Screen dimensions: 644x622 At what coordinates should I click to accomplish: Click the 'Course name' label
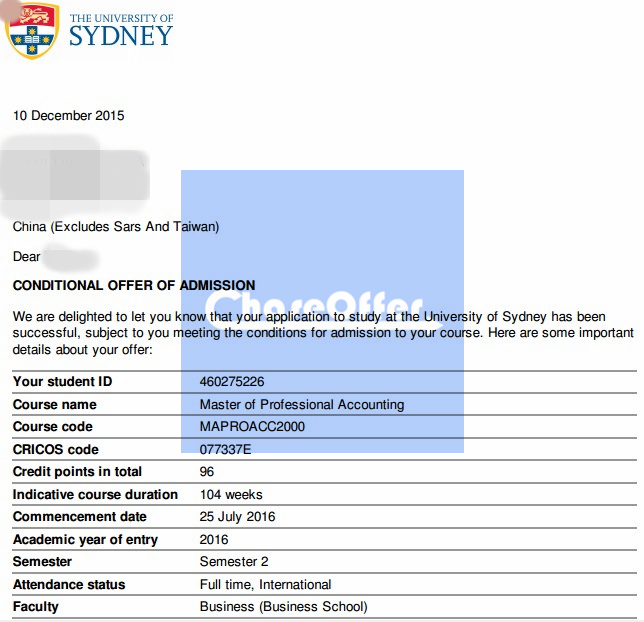(55, 404)
